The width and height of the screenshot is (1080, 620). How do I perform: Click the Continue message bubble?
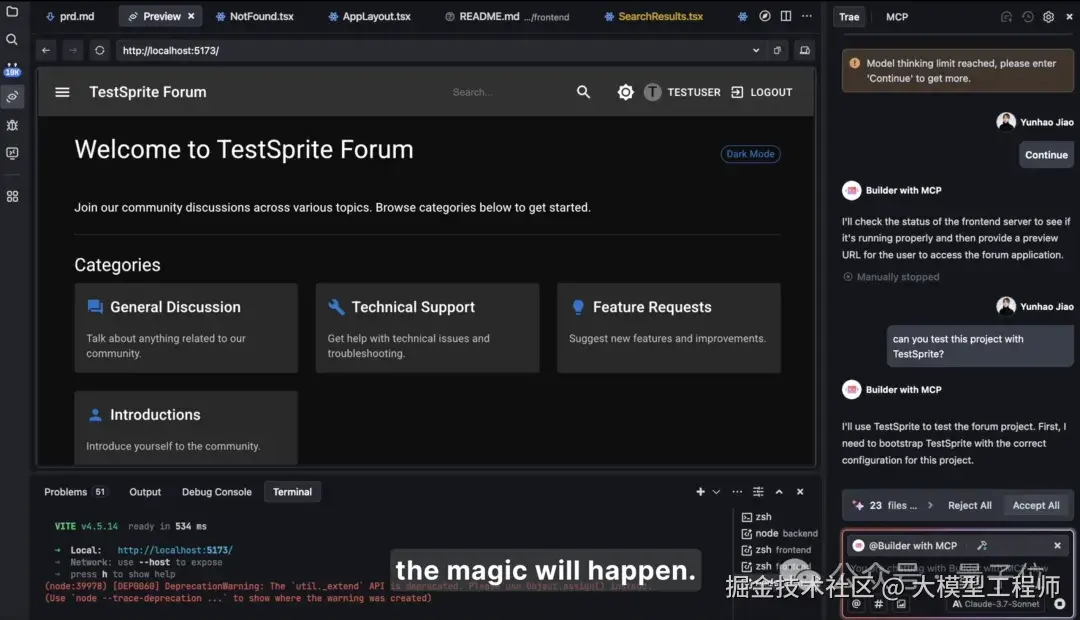coord(1046,155)
